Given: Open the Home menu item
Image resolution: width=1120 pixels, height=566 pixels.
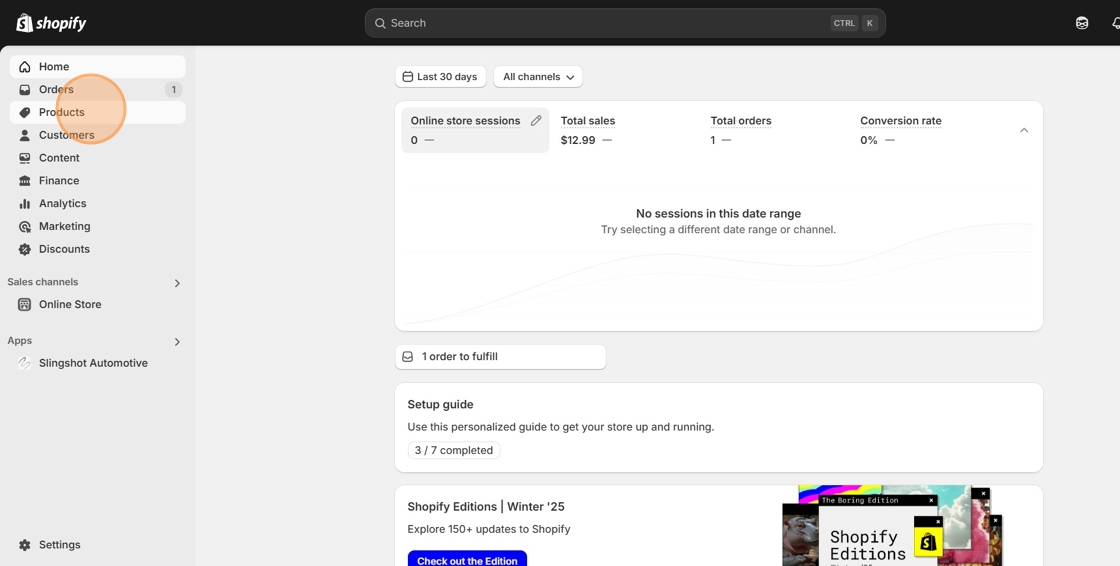Looking at the screenshot, I should pyautogui.click(x=98, y=66).
